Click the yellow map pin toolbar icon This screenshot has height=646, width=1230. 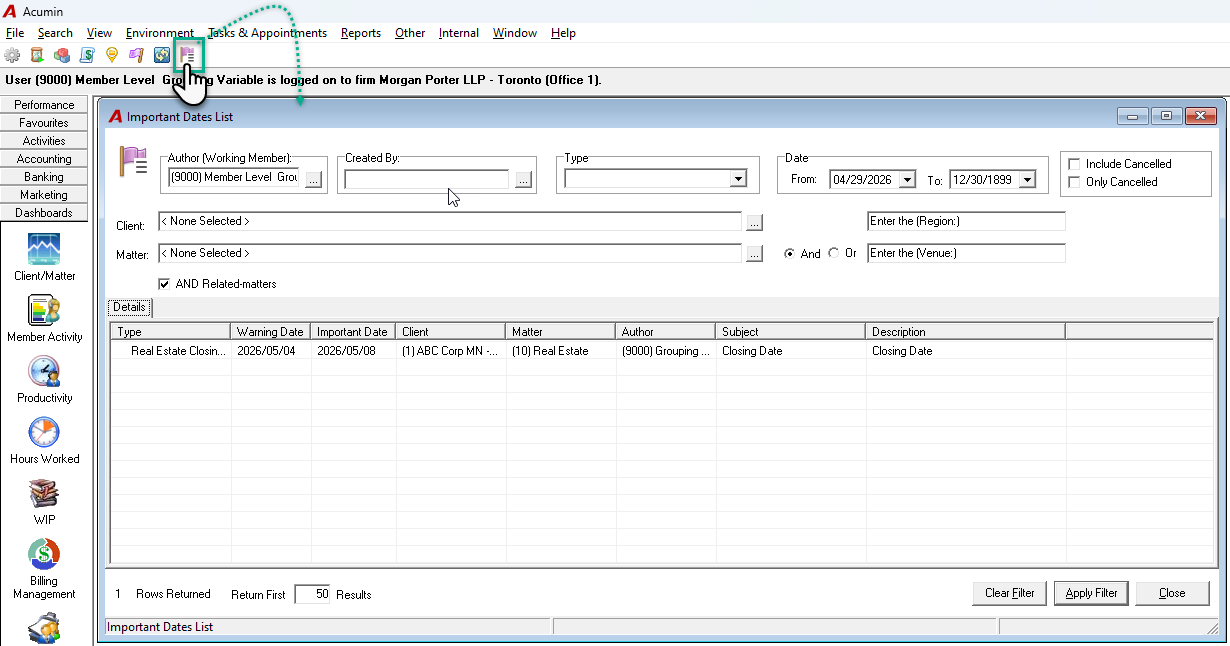pos(112,55)
